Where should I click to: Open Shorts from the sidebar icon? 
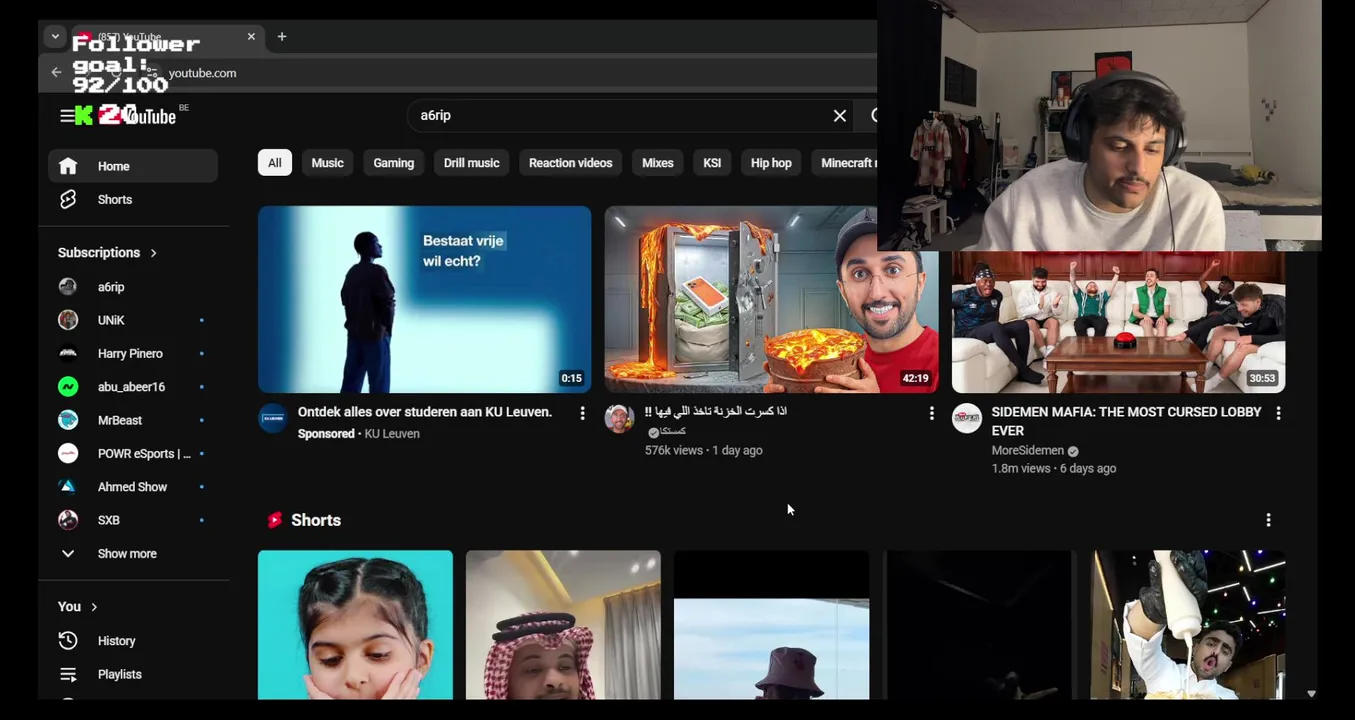pyautogui.click(x=68, y=199)
